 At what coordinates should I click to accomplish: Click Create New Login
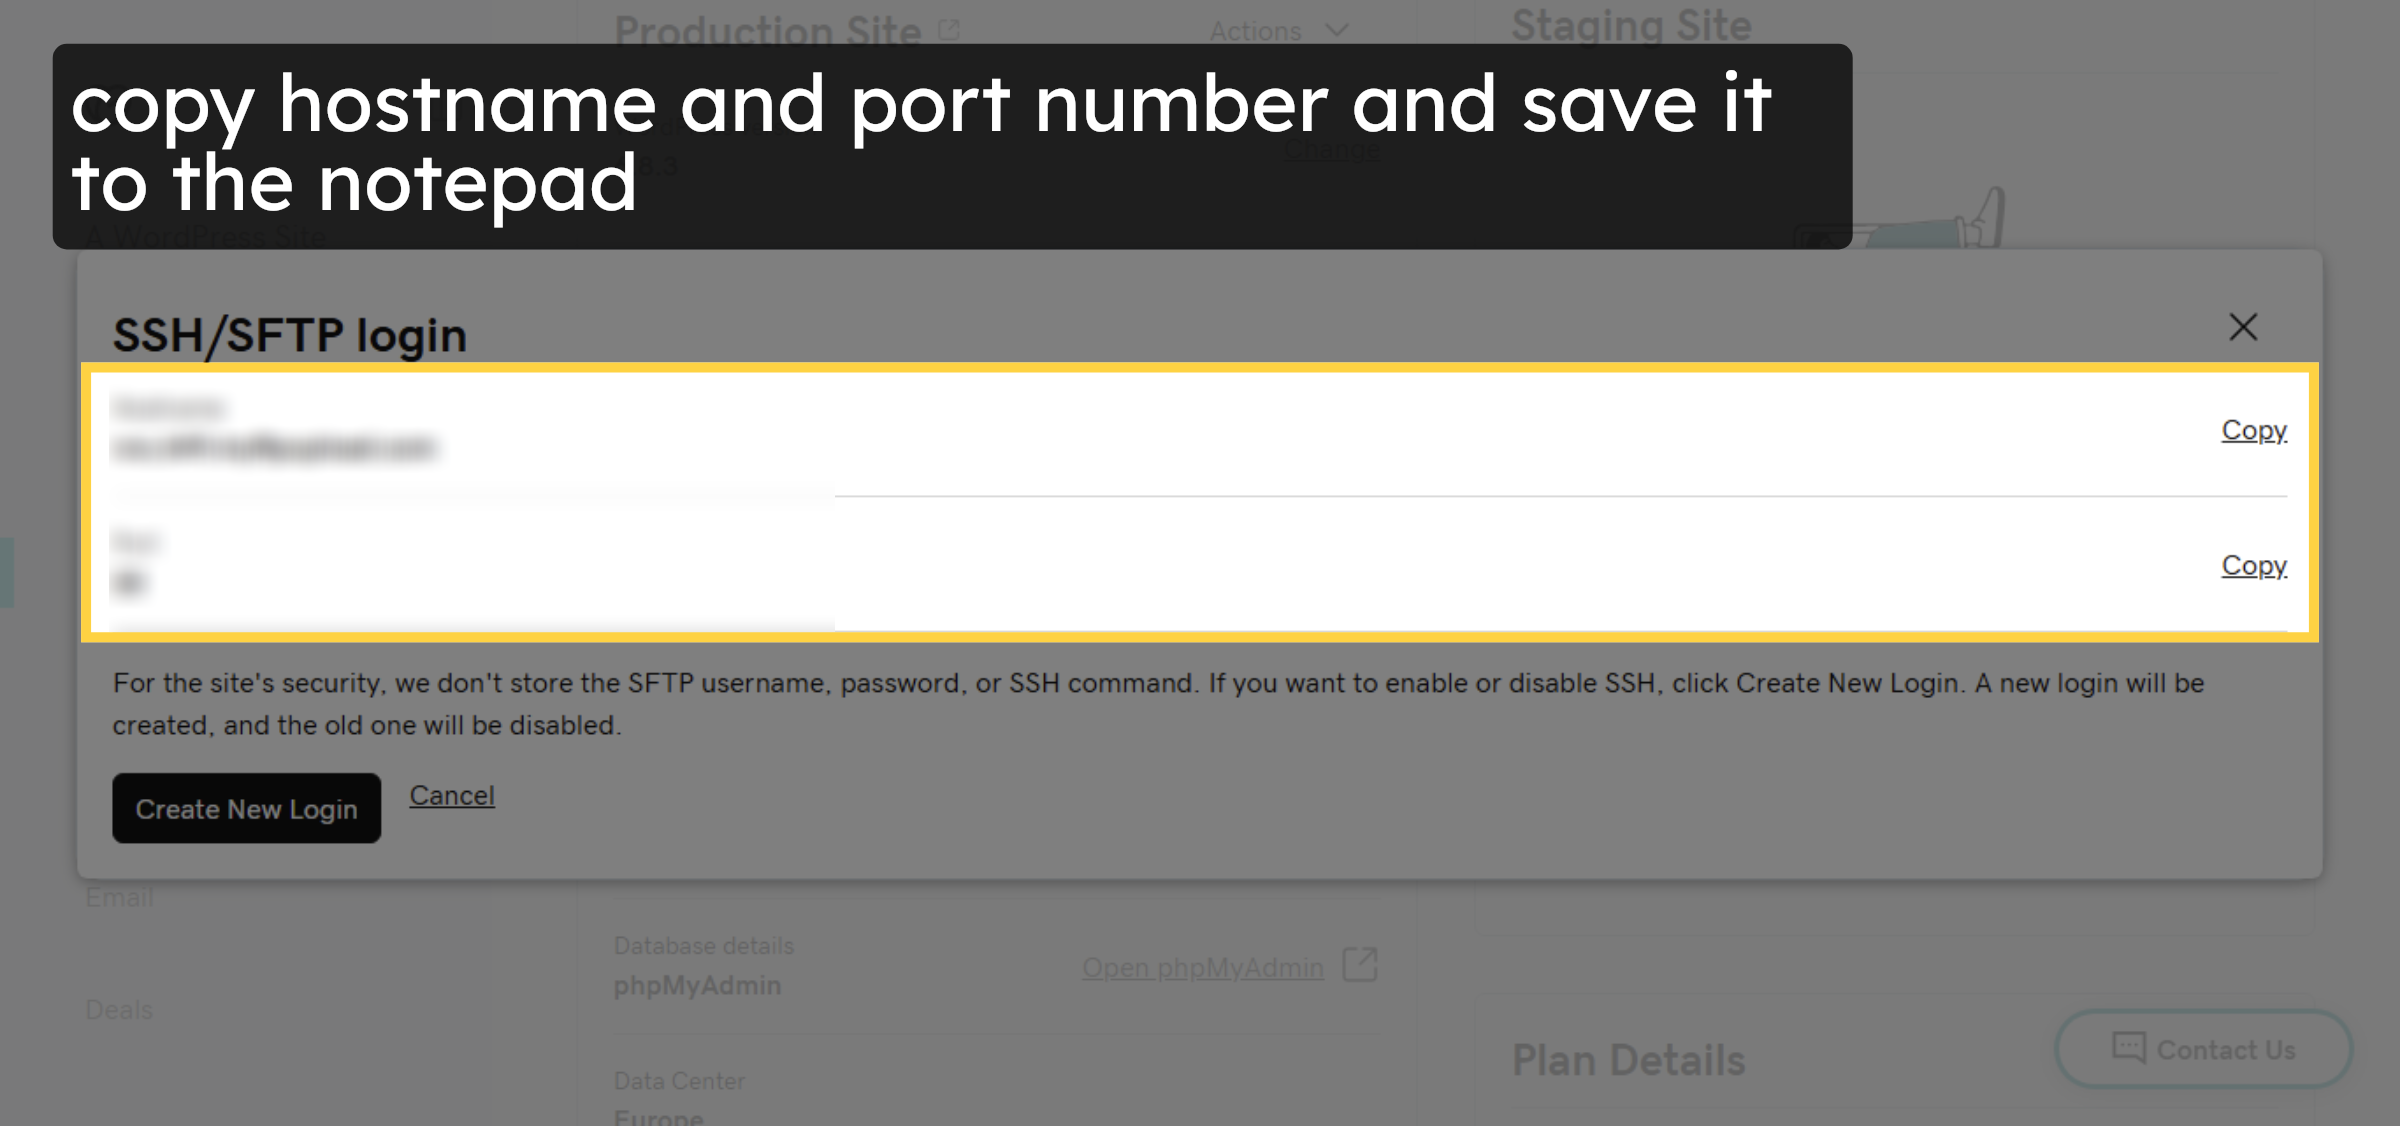click(246, 808)
